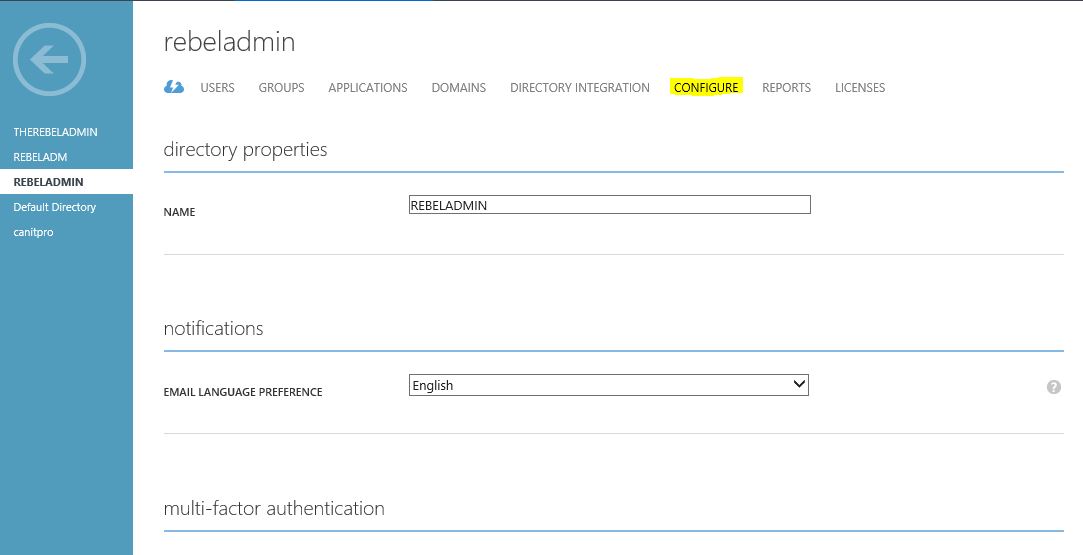Image resolution: width=1083 pixels, height=555 pixels.
Task: Open the Directory Integration tab
Action: 579,88
